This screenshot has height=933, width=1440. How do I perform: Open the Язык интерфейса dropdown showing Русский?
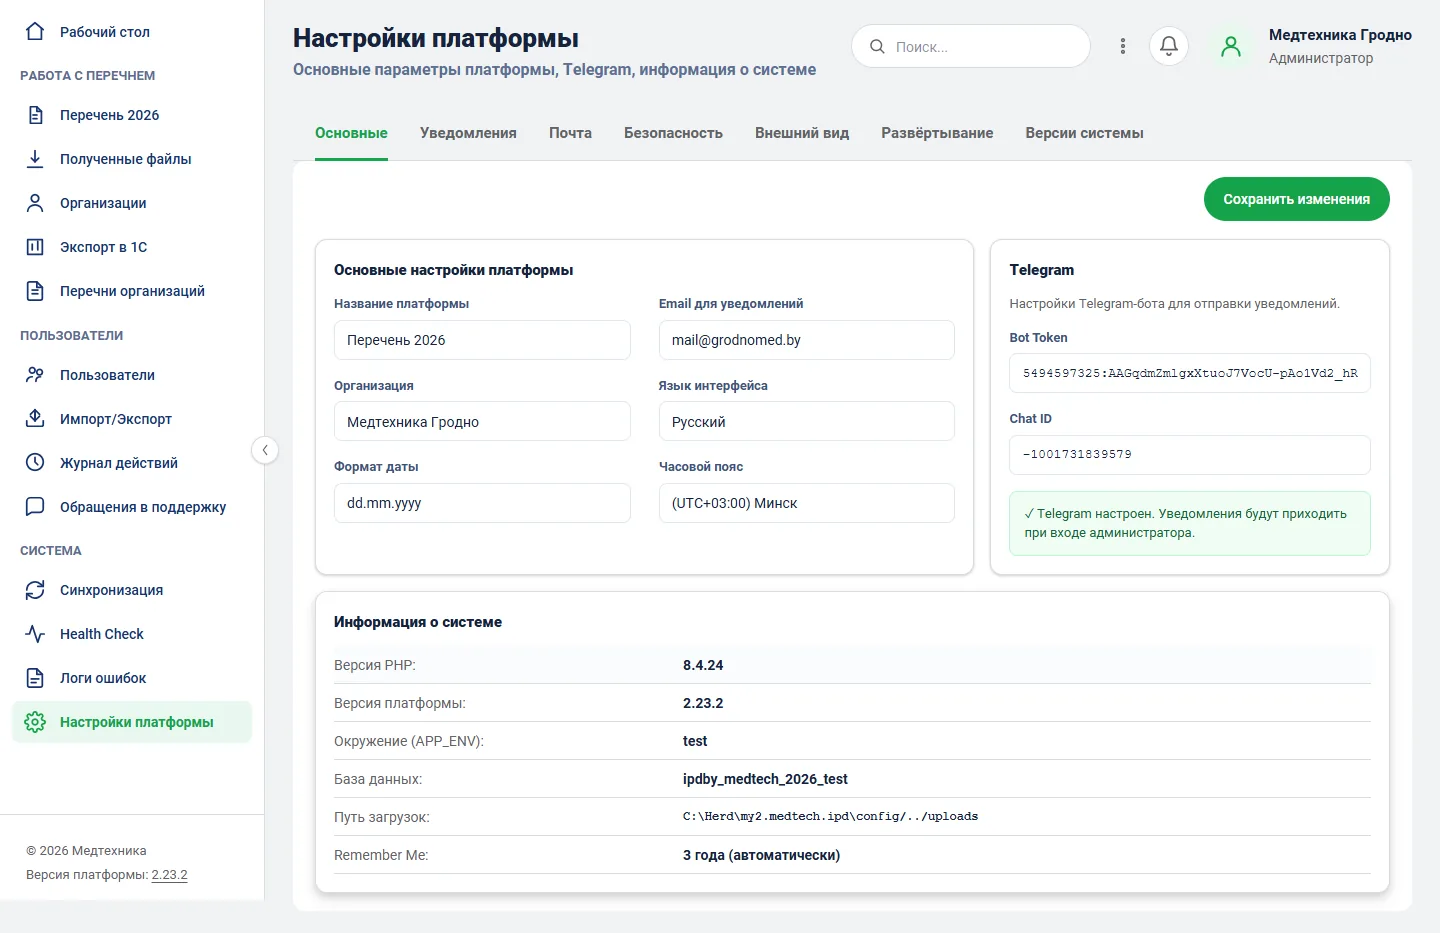(806, 421)
